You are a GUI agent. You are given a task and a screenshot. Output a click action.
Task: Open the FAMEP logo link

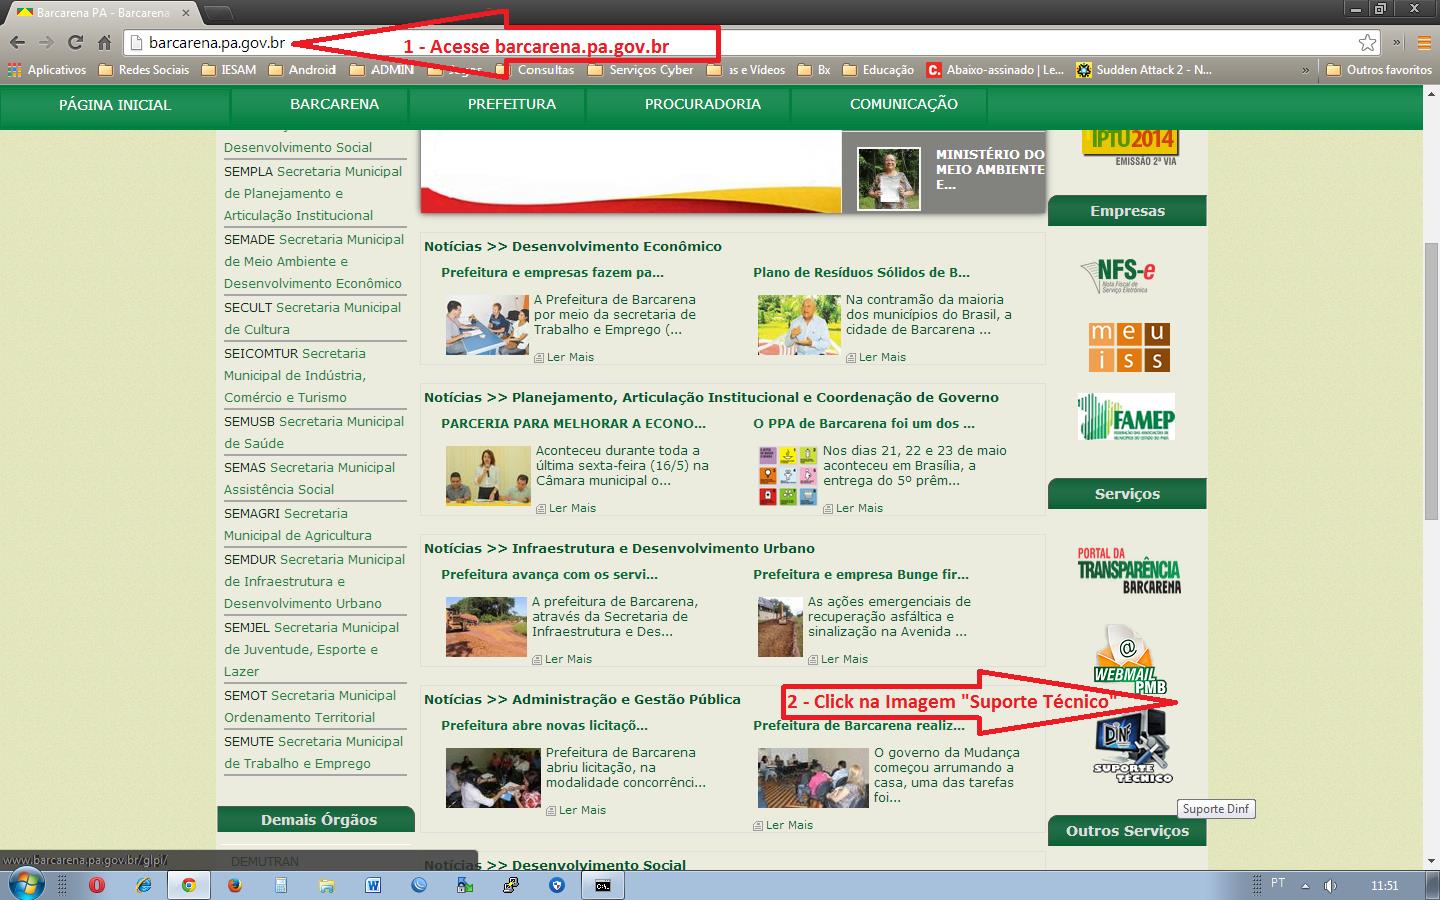(x=1126, y=417)
